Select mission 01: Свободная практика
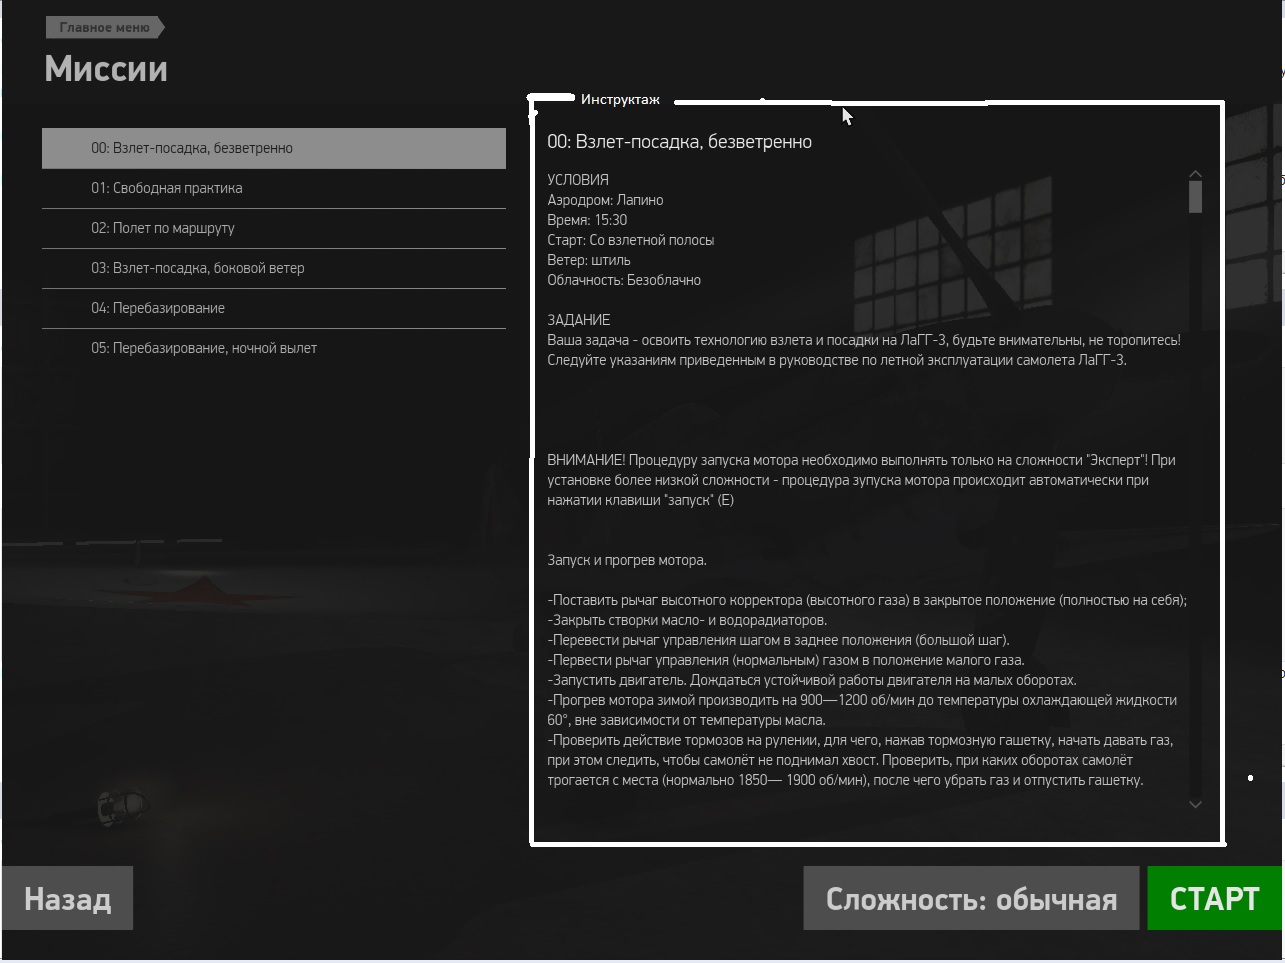The height and width of the screenshot is (963, 1285). (x=274, y=188)
